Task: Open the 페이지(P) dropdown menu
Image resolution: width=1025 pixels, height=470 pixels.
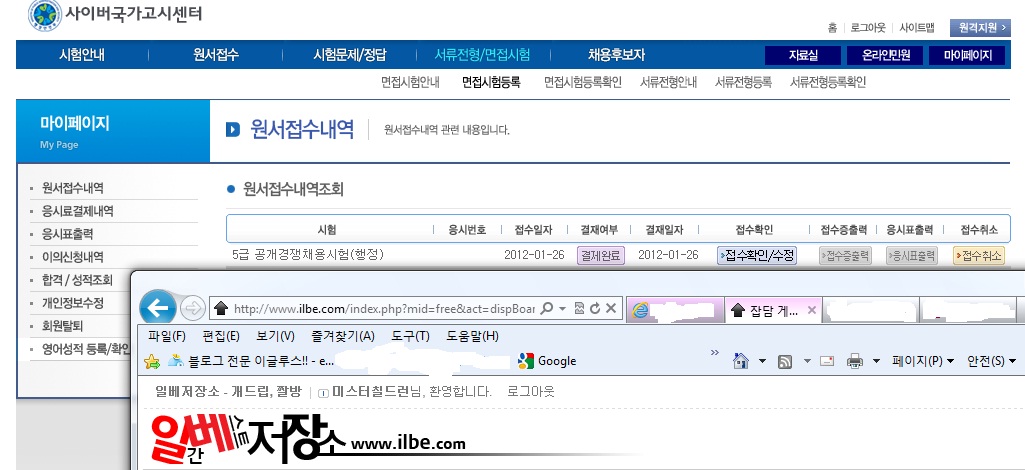Action: point(922,361)
